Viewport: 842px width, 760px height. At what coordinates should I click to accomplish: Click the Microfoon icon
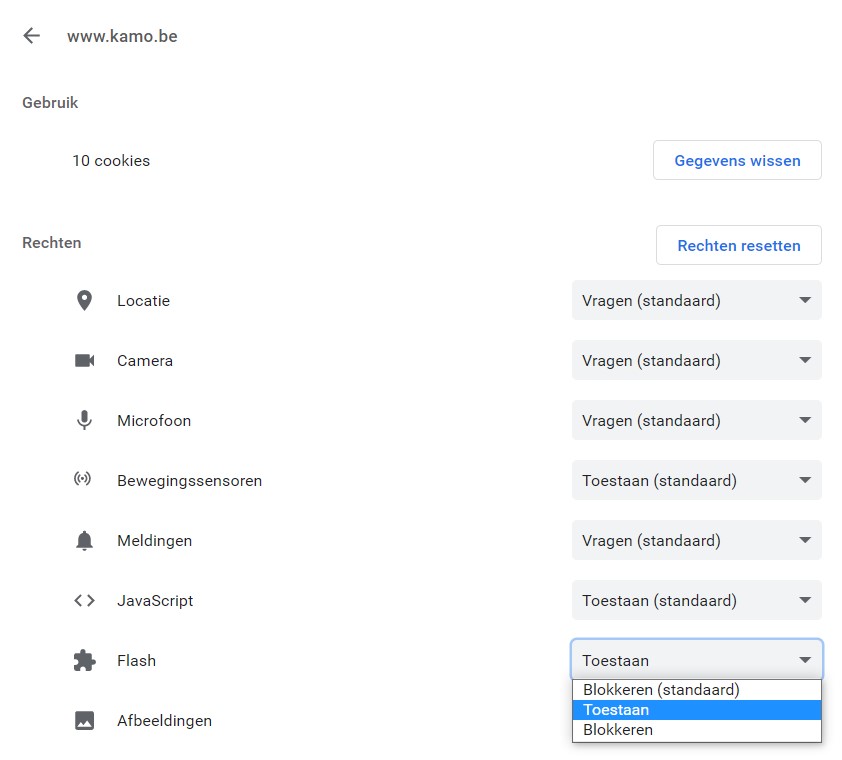(84, 421)
